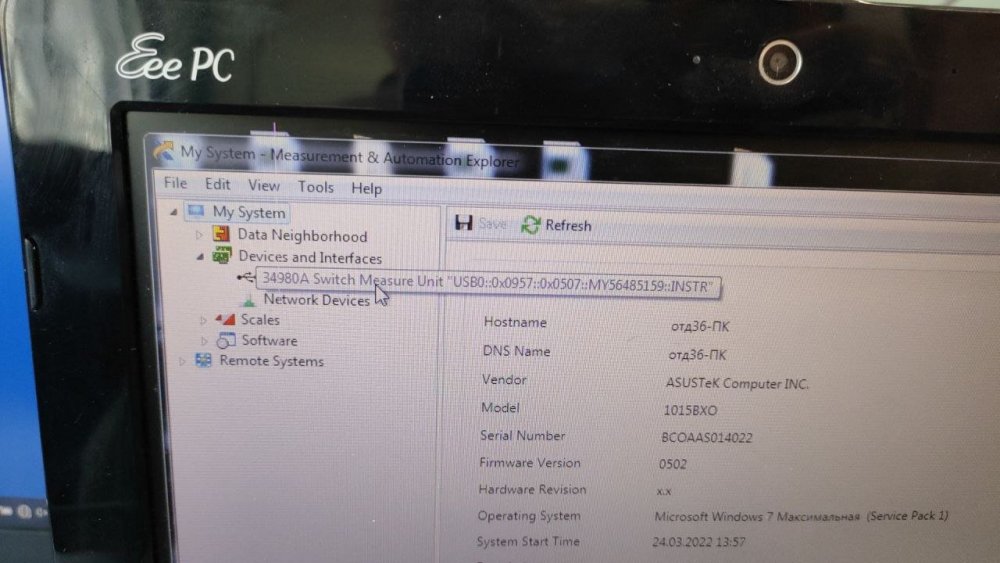Image resolution: width=1000 pixels, height=563 pixels.
Task: Click the Software icon in tree
Action: [x=226, y=340]
